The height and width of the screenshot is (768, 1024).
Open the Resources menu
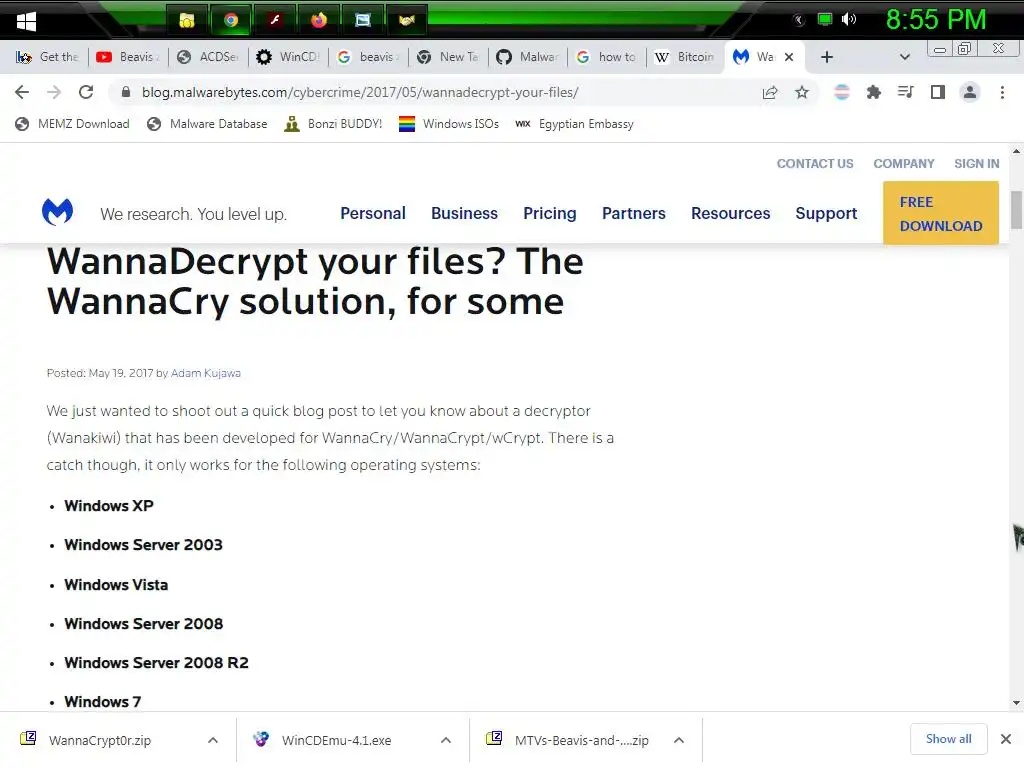point(730,214)
